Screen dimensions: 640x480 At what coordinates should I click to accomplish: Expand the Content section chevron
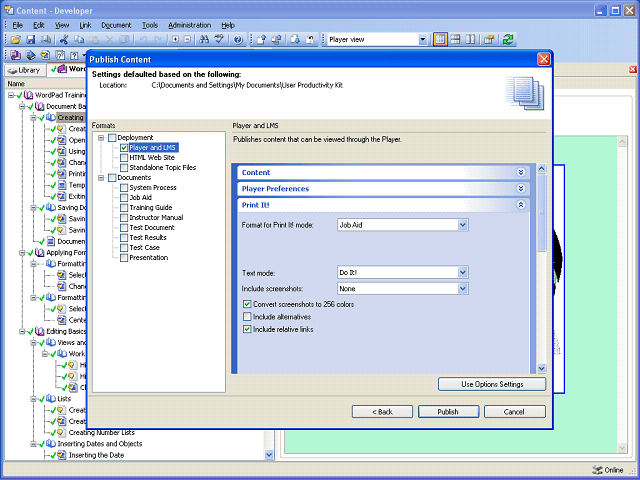coord(521,172)
